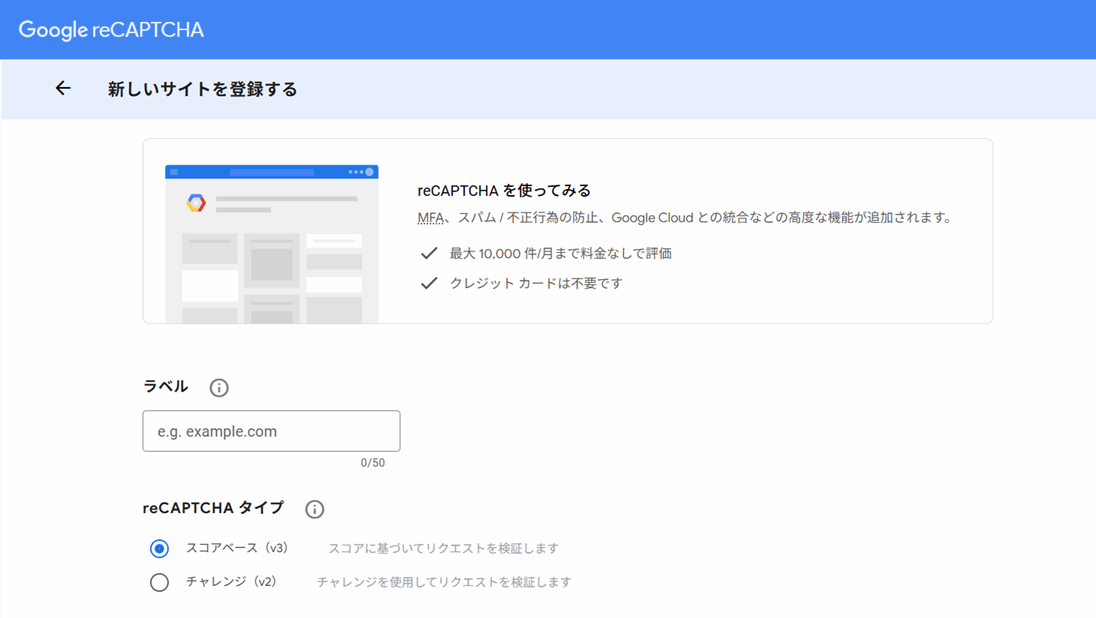Image resolution: width=1096 pixels, height=618 pixels.
Task: Click the MFA abbreviation text
Action: (431, 217)
